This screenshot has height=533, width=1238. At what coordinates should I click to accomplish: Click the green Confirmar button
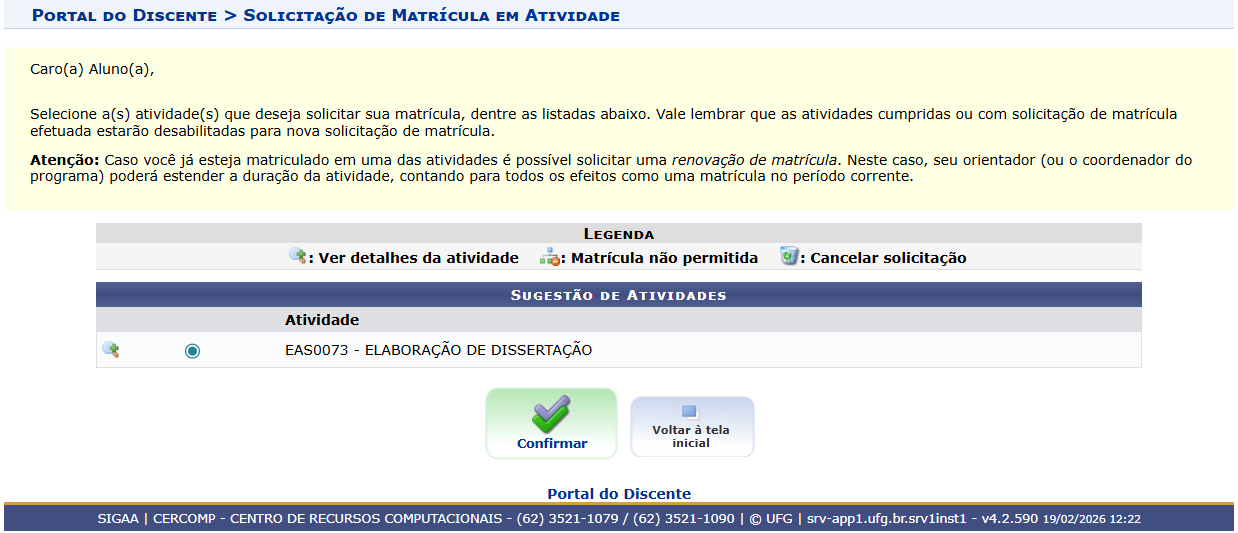tap(552, 423)
